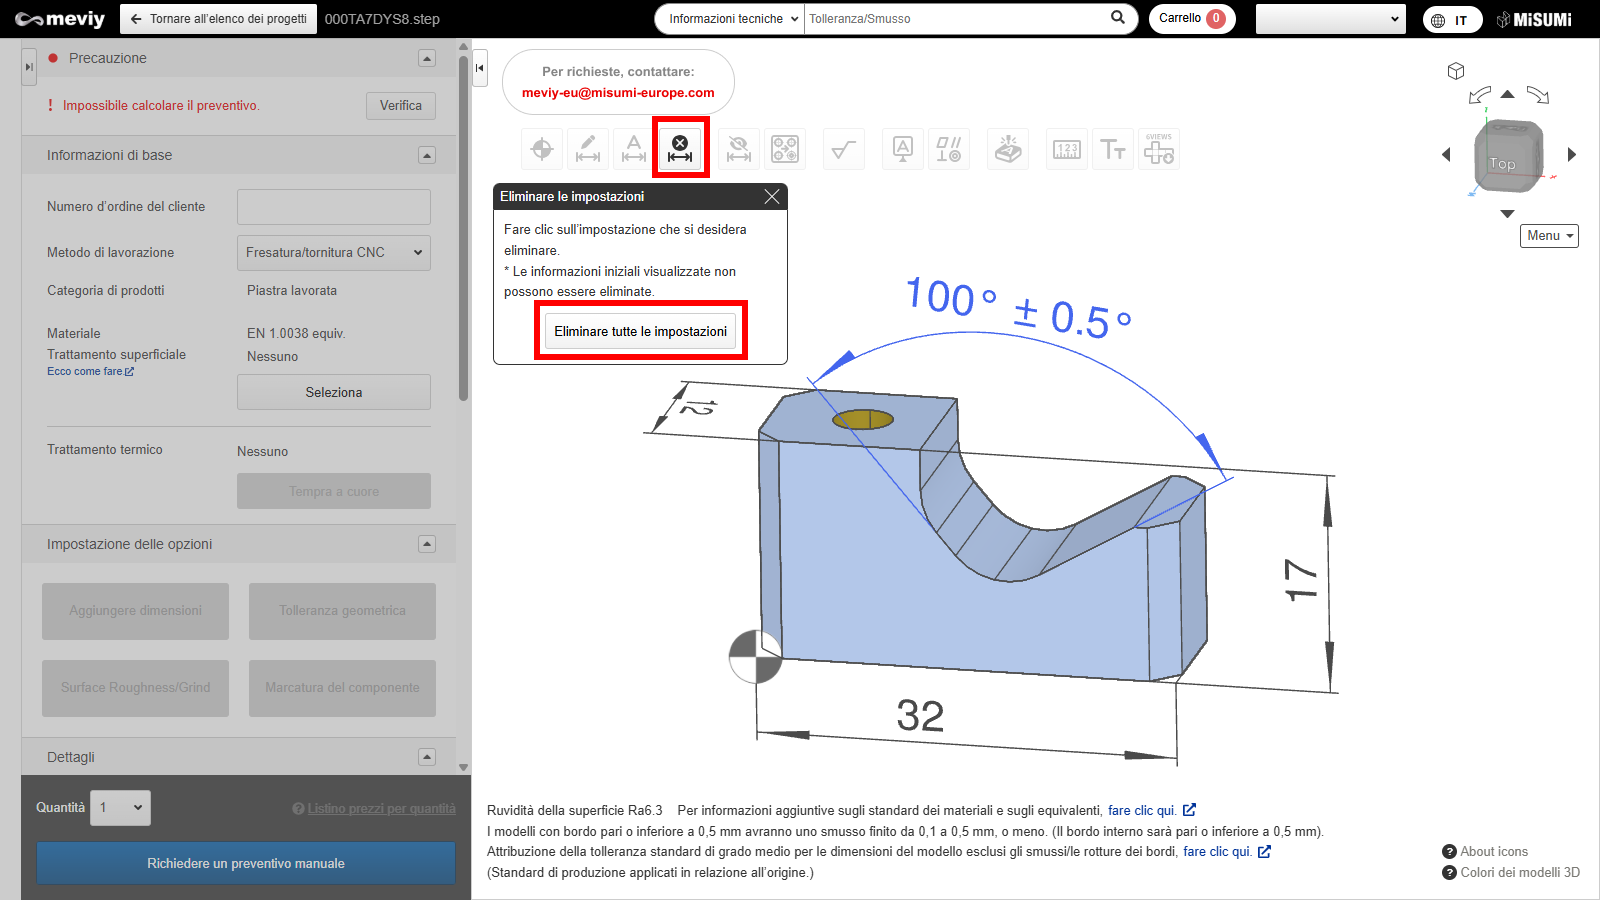
Task: Open the 'About icons' help link
Action: tap(1485, 851)
